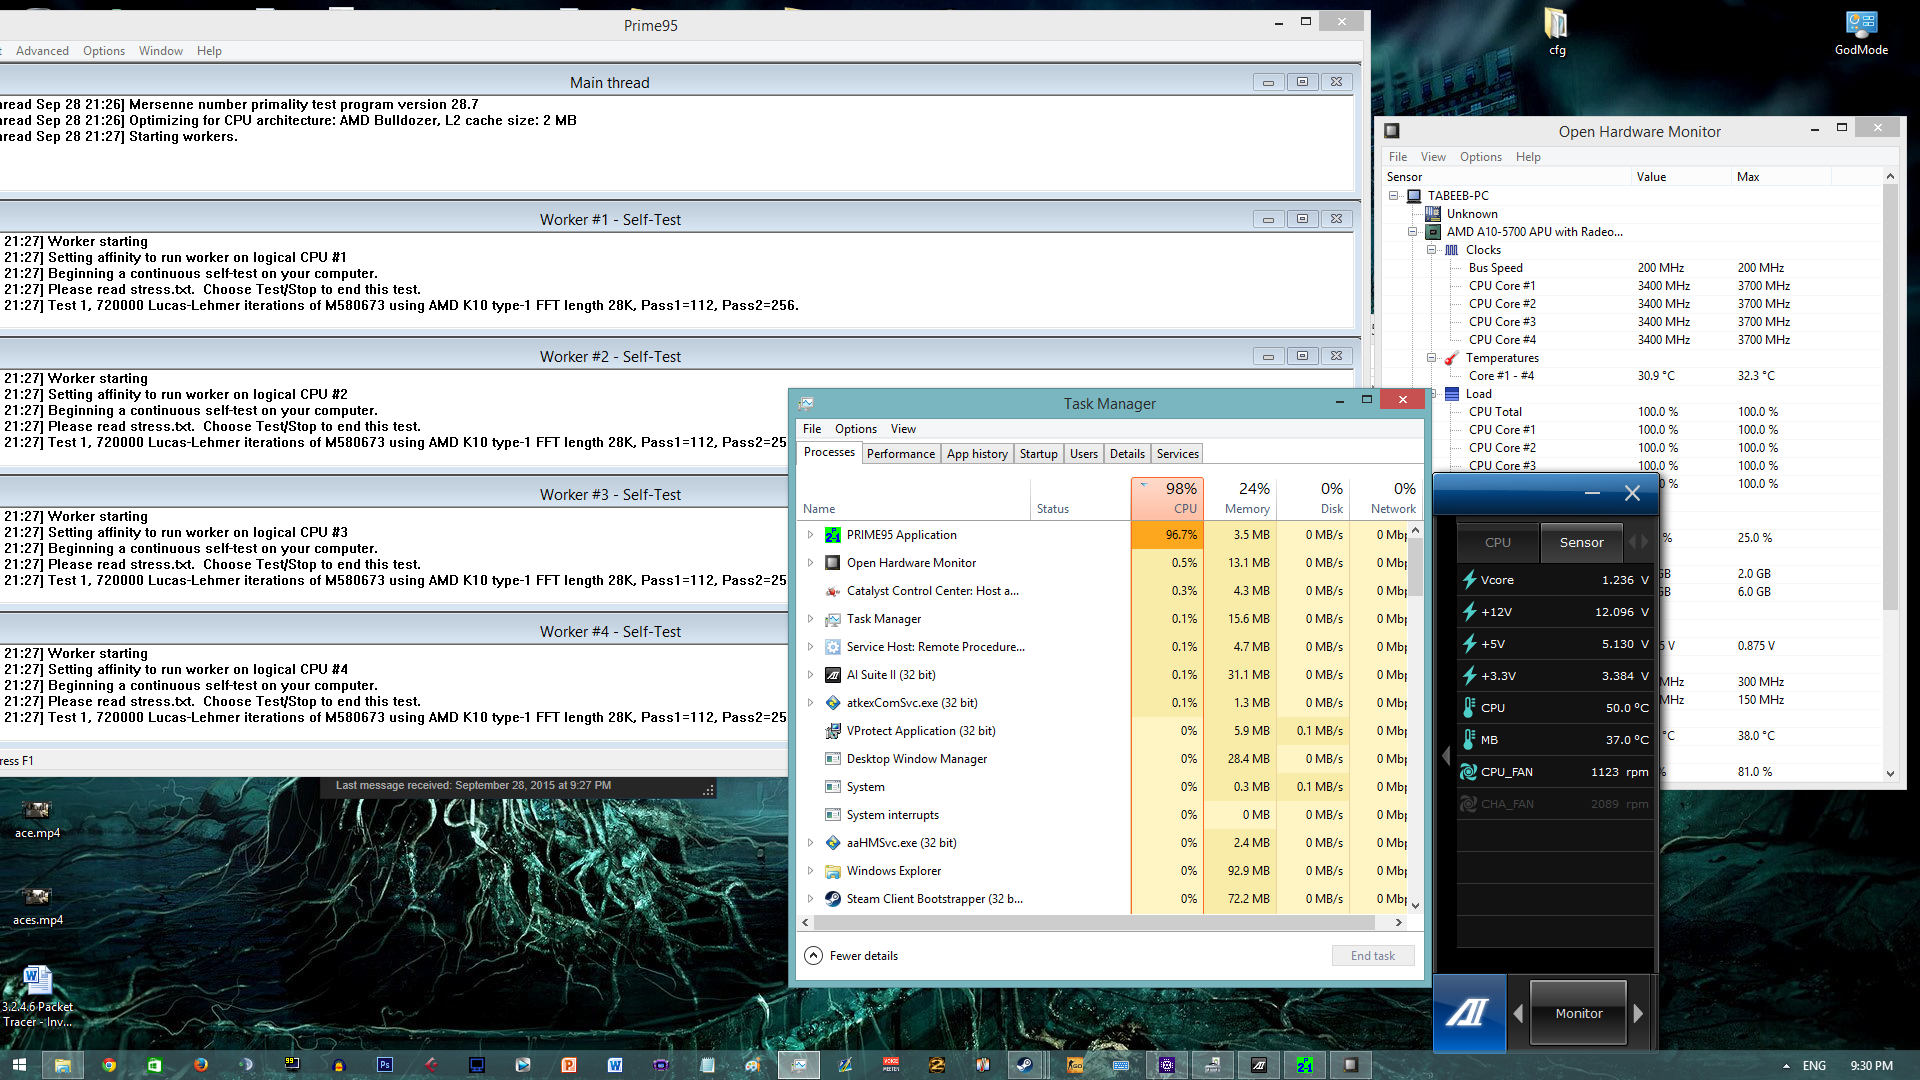The height and width of the screenshot is (1080, 1920).
Task: Open Open Hardware Monitor View menu
Action: [1433, 157]
